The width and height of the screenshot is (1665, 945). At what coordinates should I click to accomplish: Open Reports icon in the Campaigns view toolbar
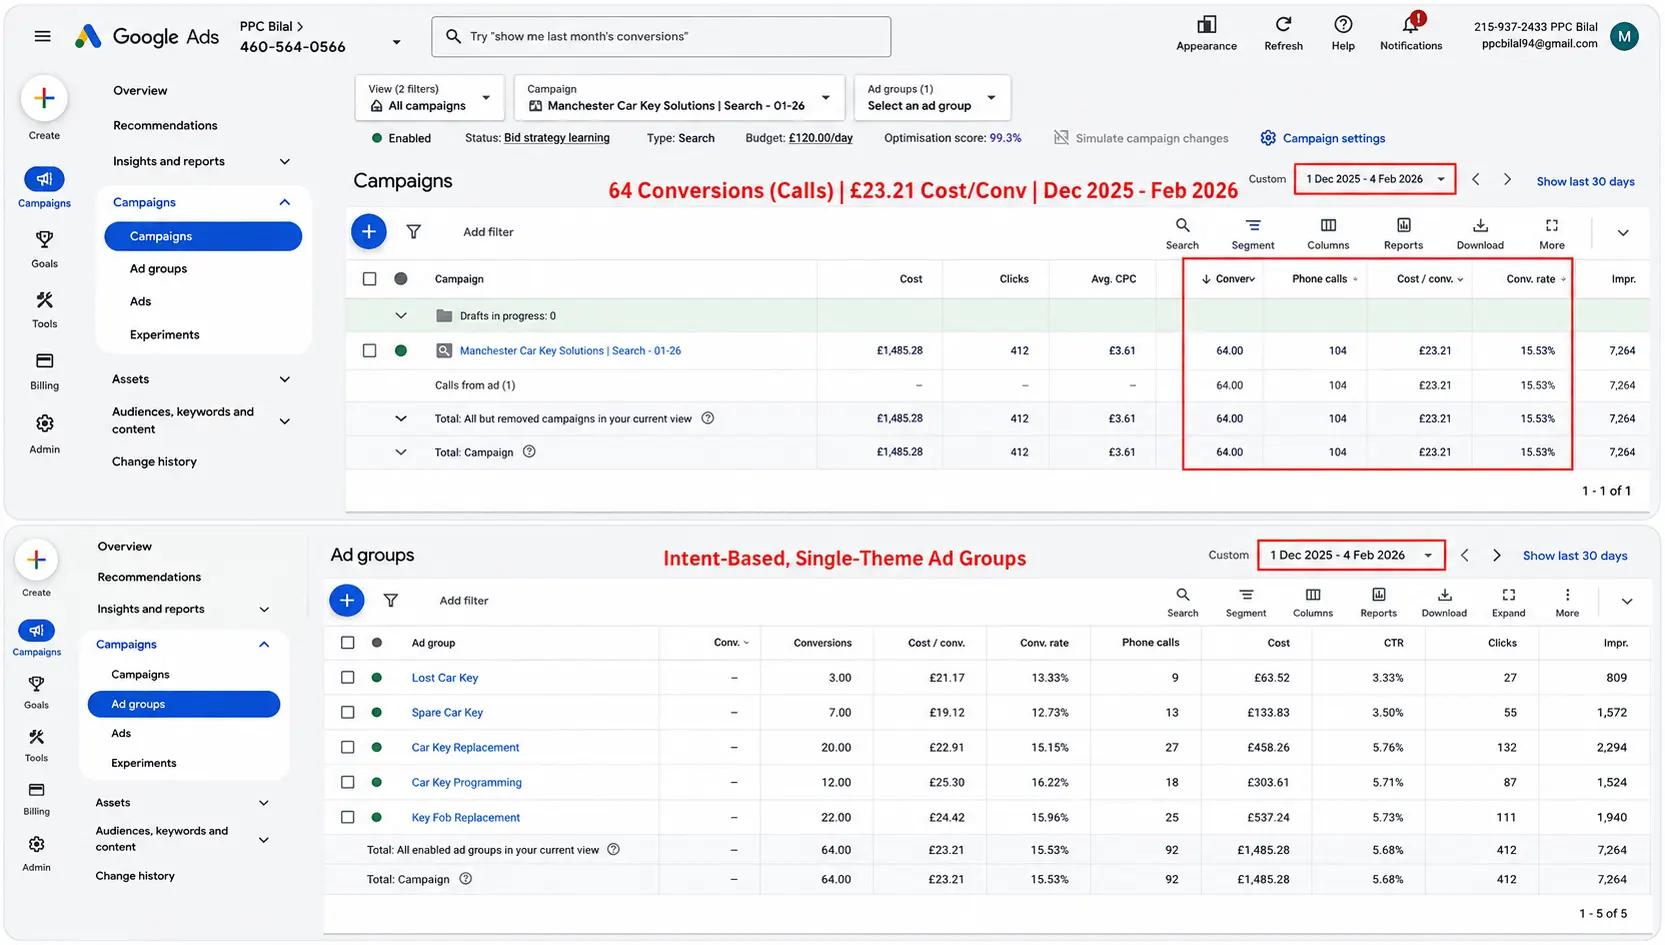(x=1403, y=226)
